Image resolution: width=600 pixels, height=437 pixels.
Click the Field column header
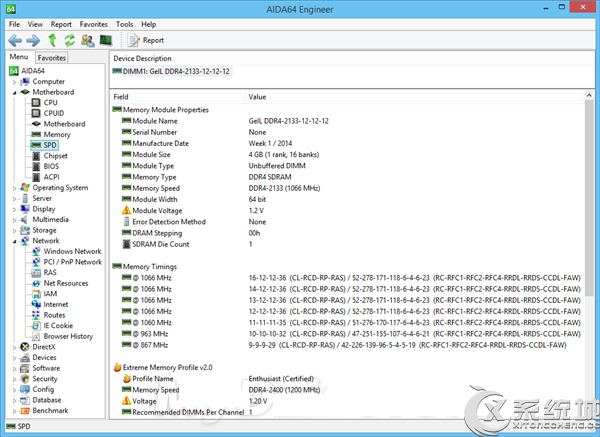[177, 97]
